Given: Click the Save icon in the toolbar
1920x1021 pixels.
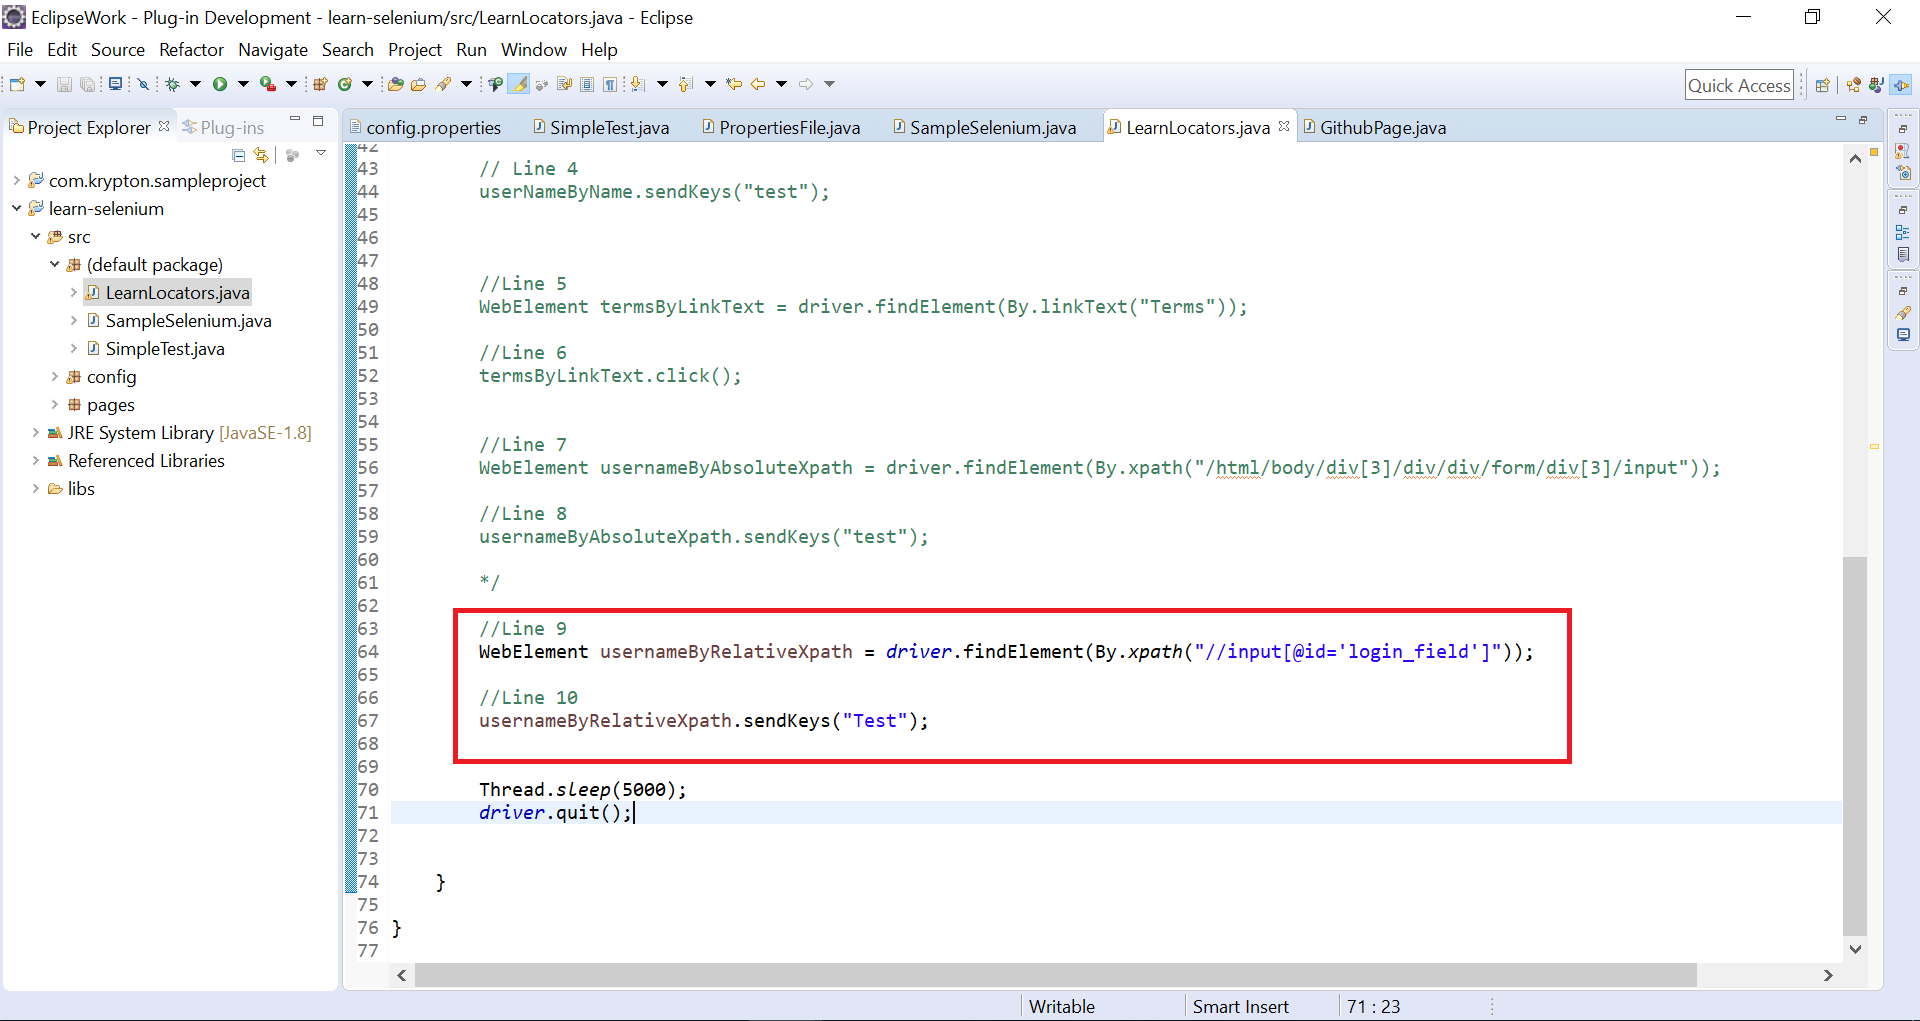Looking at the screenshot, I should [64, 84].
